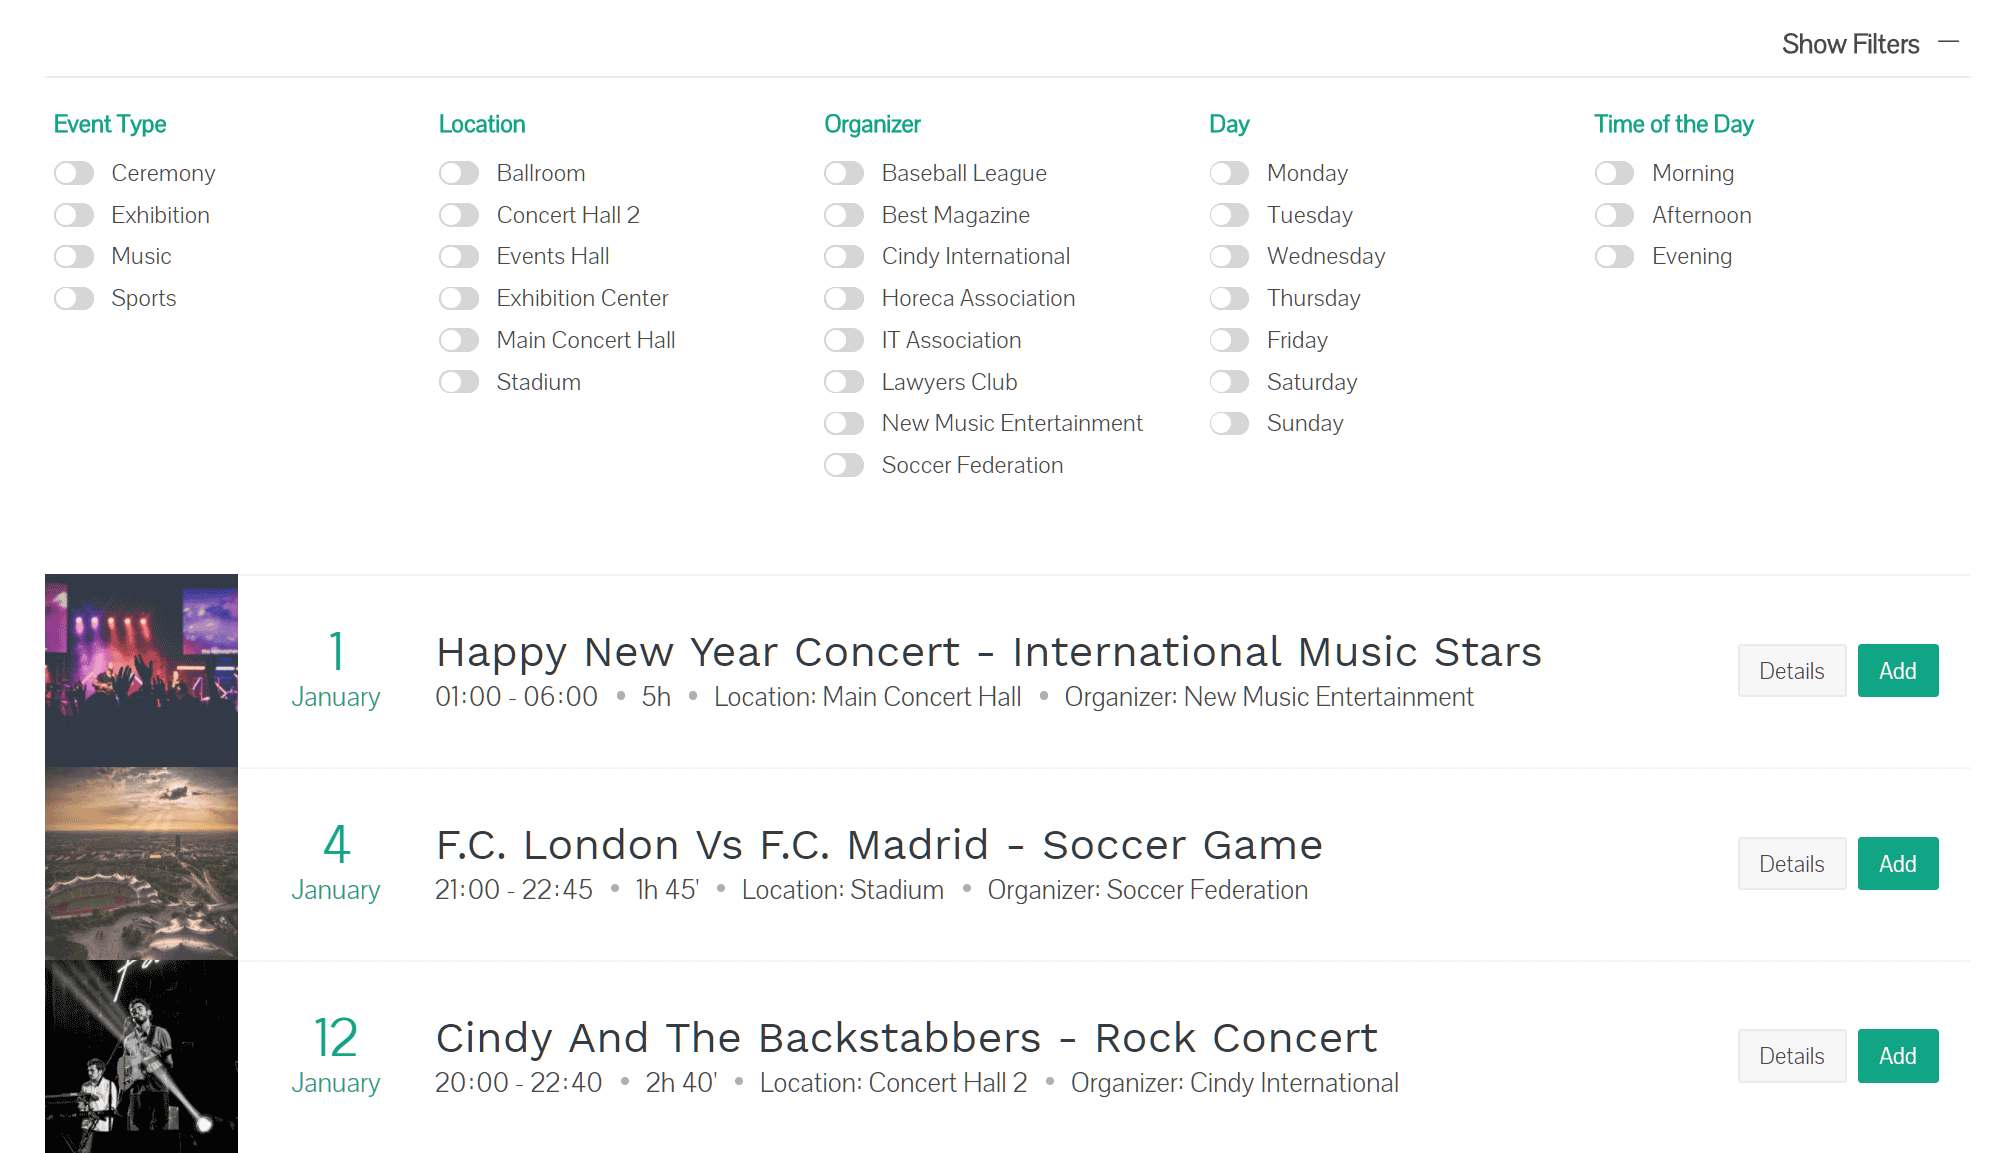This screenshot has width=1989, height=1153.
Task: Turn on the Sunday filter switch
Action: coord(1229,424)
